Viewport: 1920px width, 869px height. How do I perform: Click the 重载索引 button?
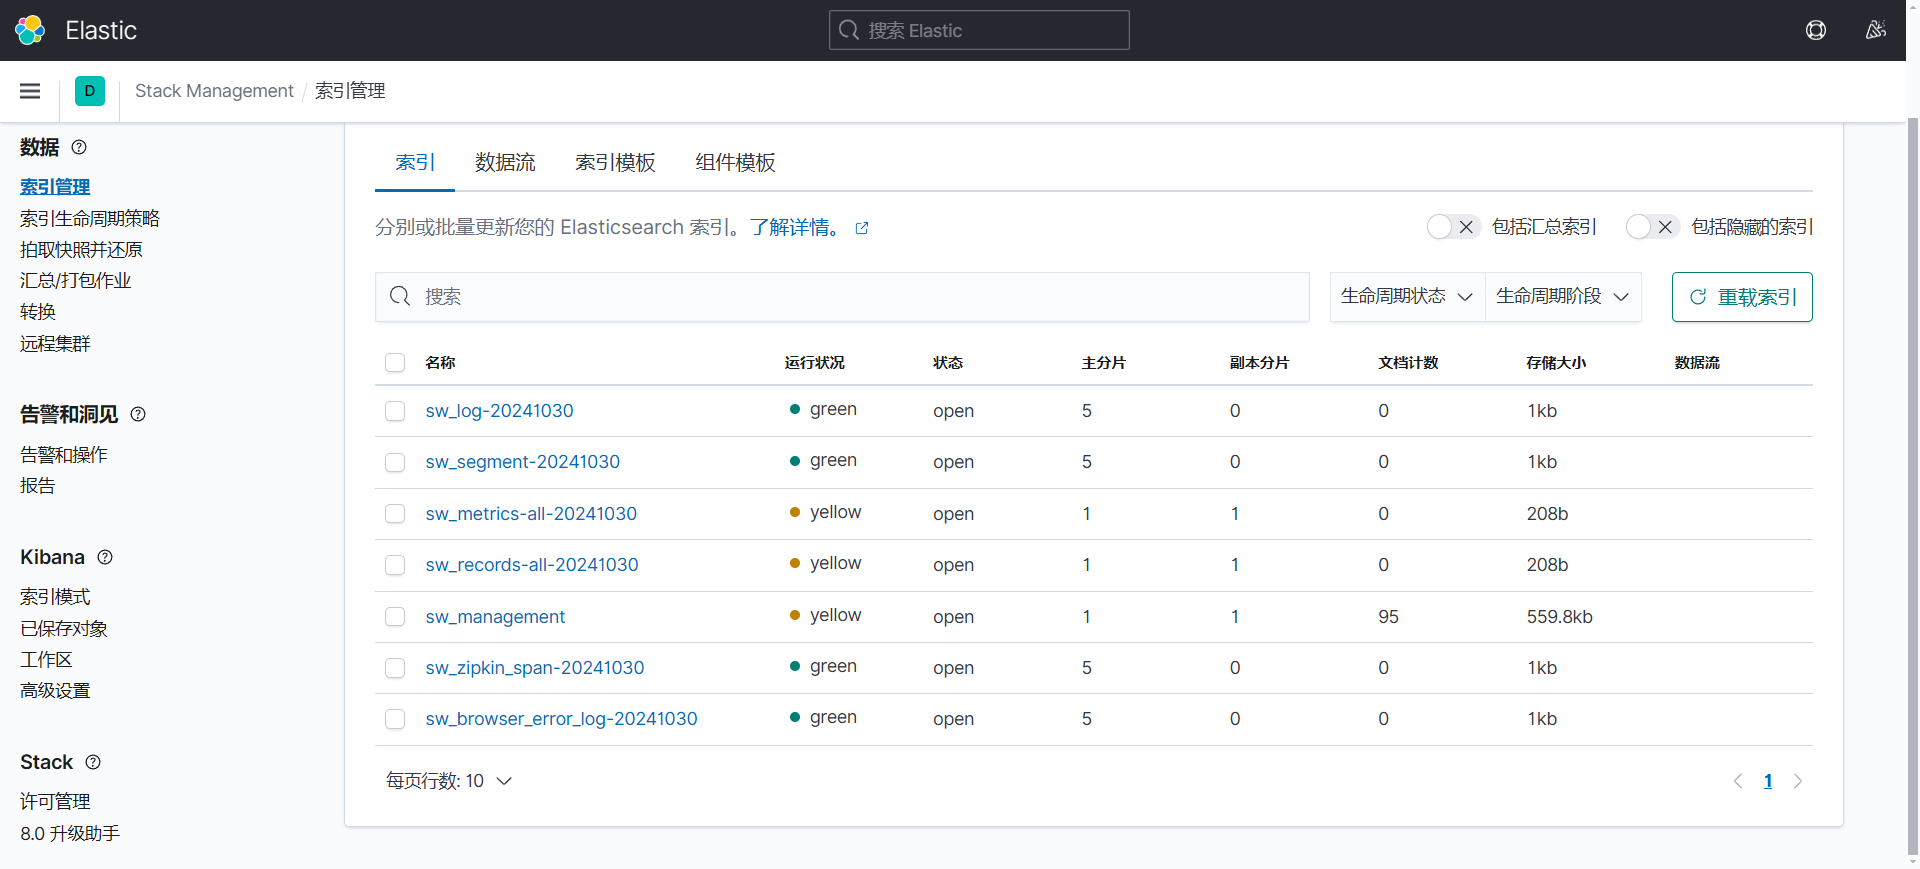(x=1742, y=297)
